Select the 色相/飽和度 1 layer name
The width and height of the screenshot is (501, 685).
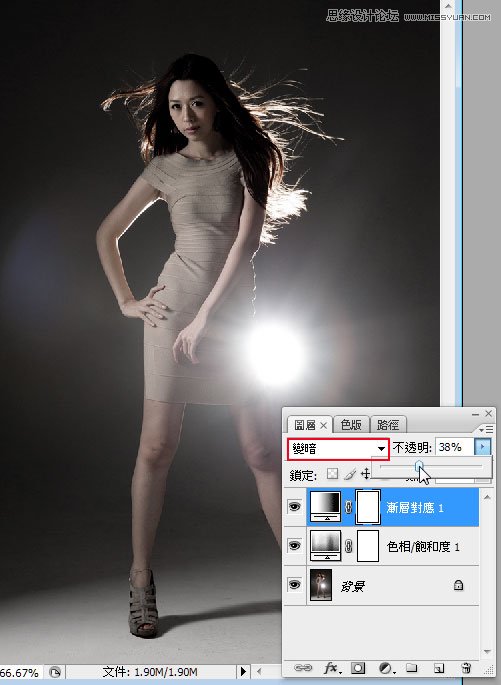(x=423, y=547)
